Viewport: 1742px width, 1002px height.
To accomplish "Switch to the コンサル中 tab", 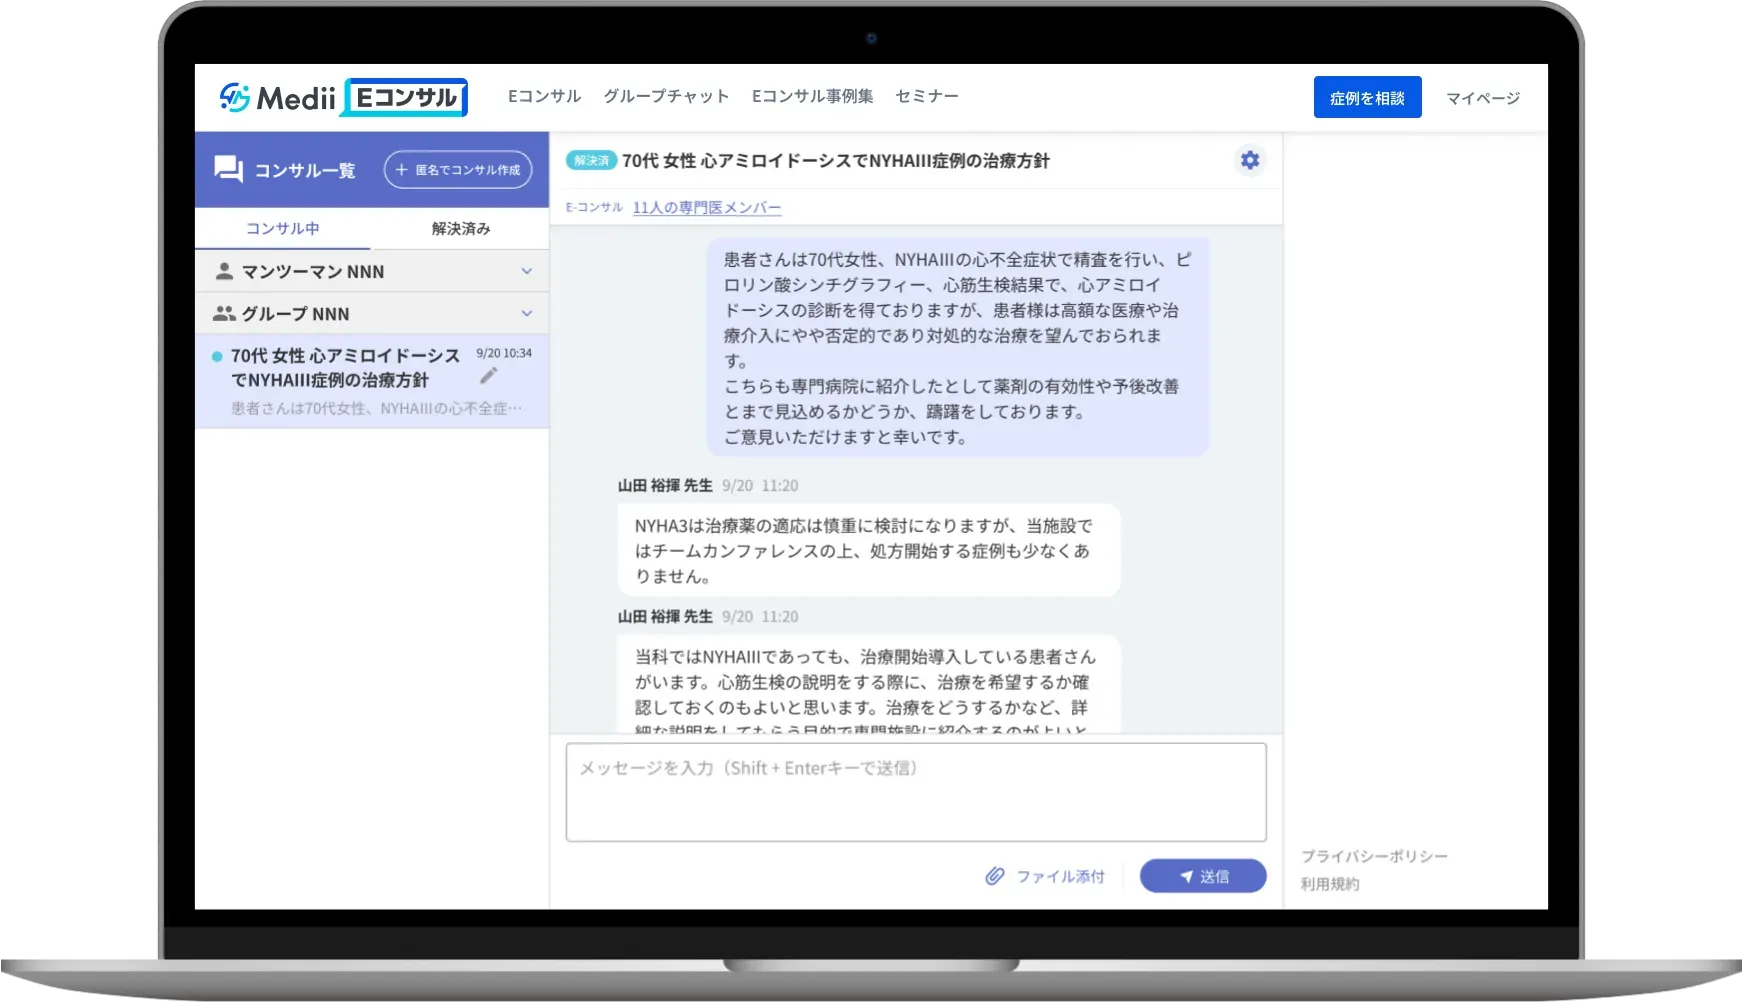I will pos(283,229).
